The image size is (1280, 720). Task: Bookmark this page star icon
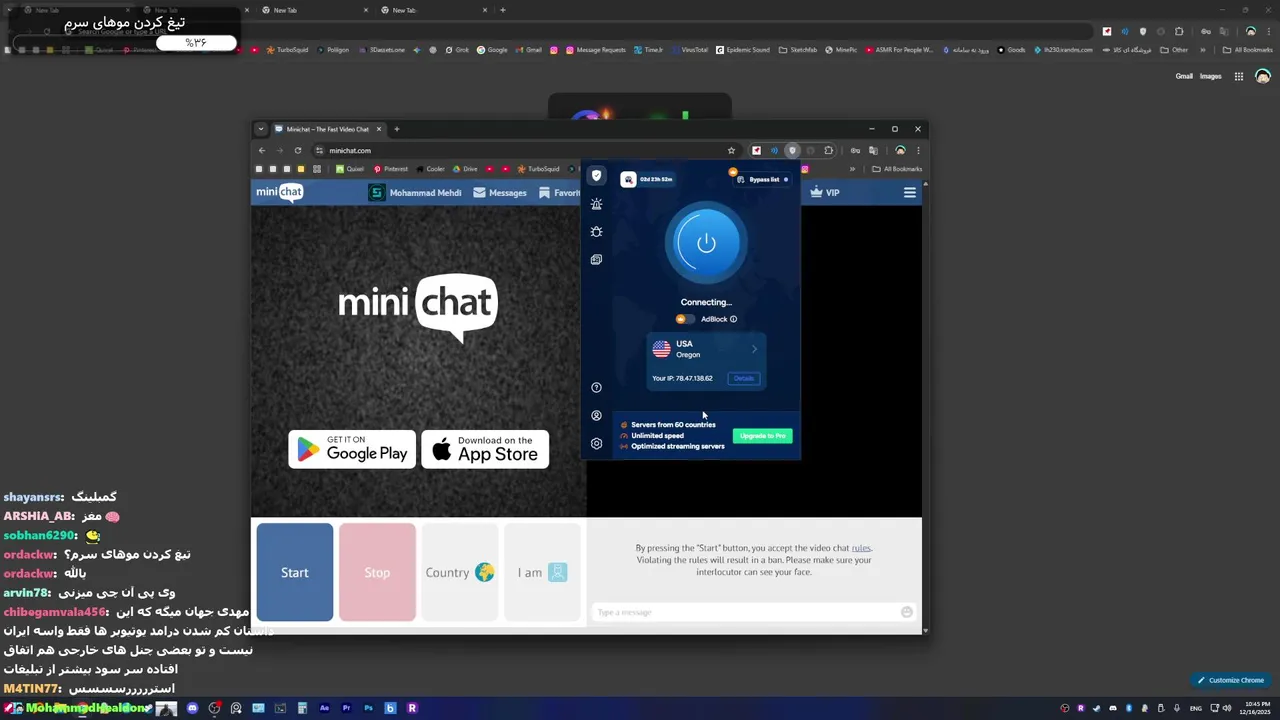(x=731, y=151)
